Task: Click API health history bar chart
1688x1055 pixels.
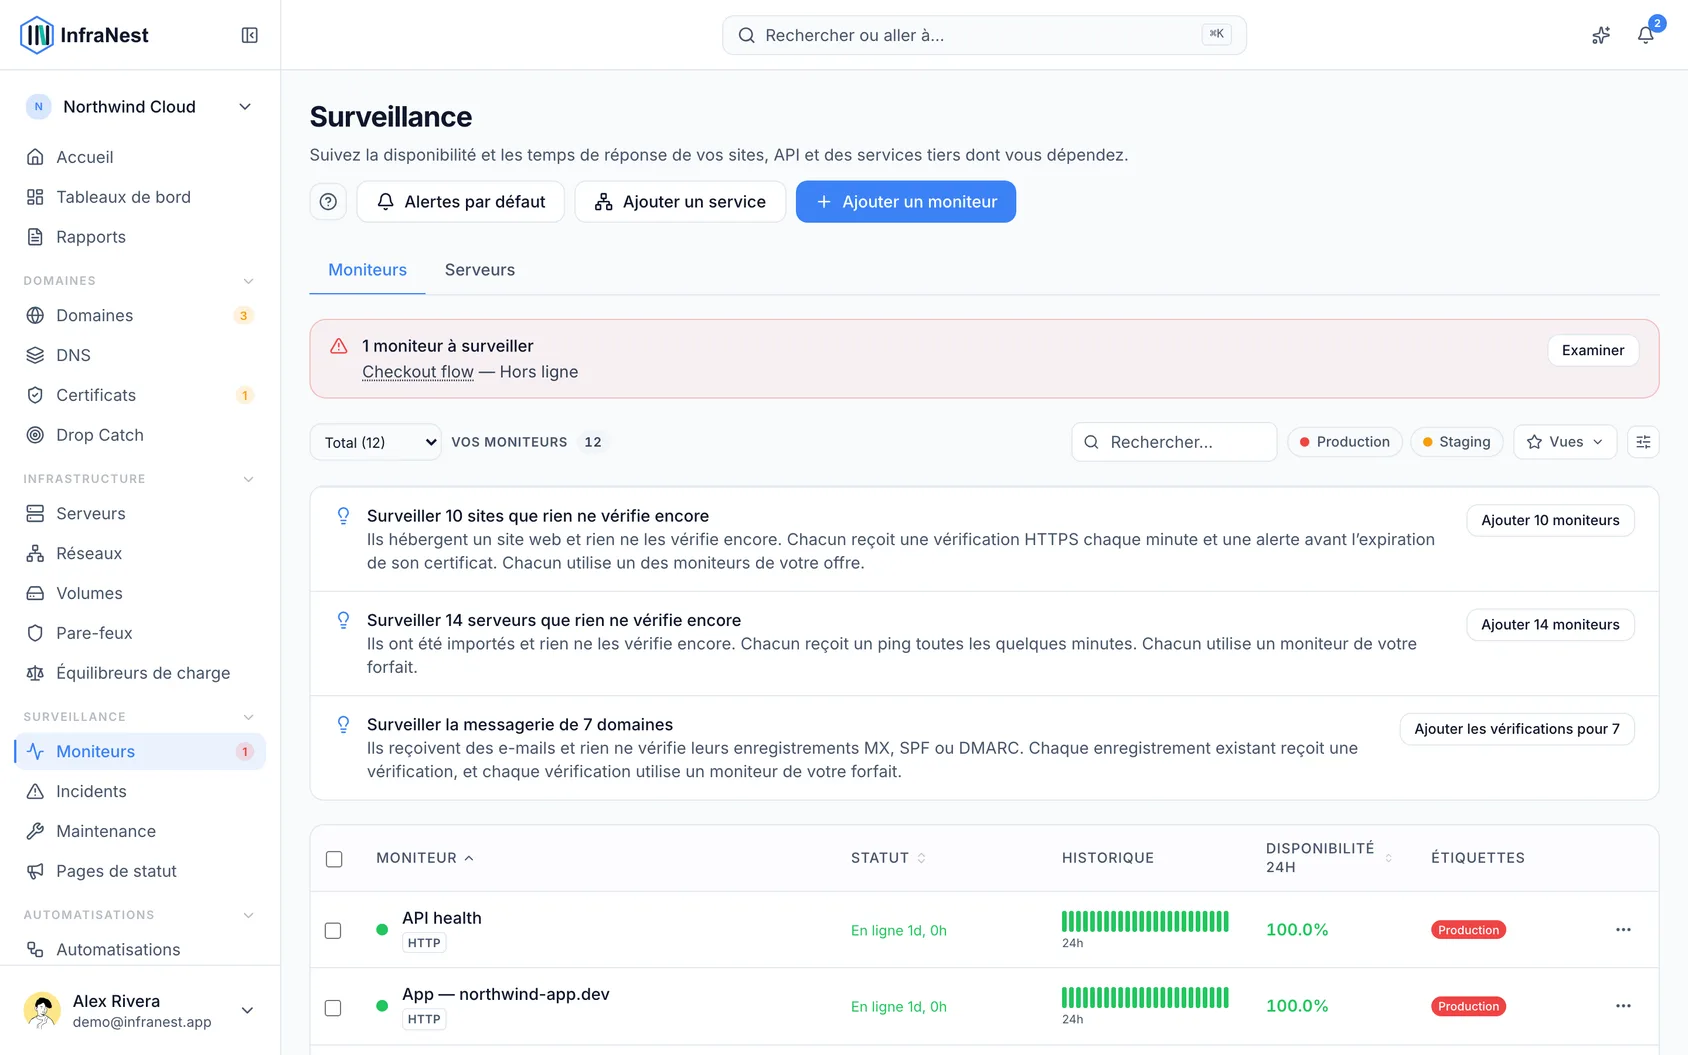Action: 1145,921
